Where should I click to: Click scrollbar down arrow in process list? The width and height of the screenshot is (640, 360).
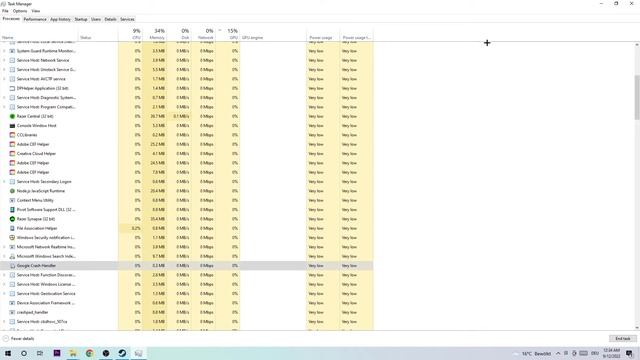pyautogui.click(x=637, y=327)
